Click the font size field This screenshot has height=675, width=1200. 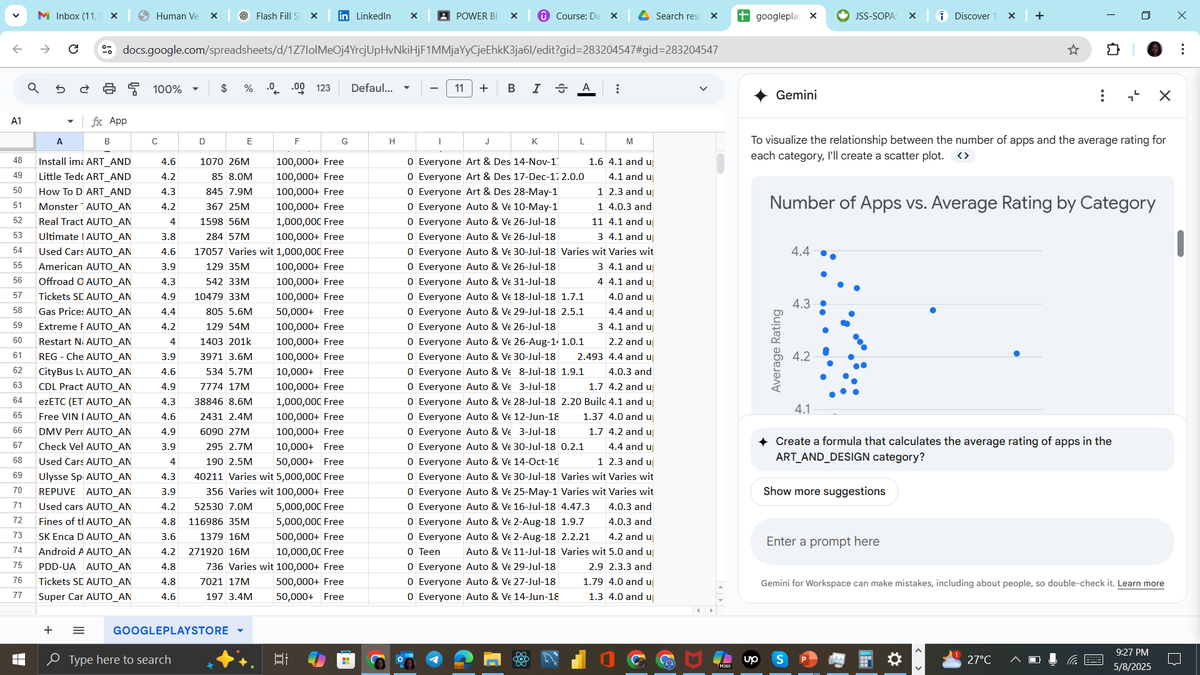coord(459,89)
